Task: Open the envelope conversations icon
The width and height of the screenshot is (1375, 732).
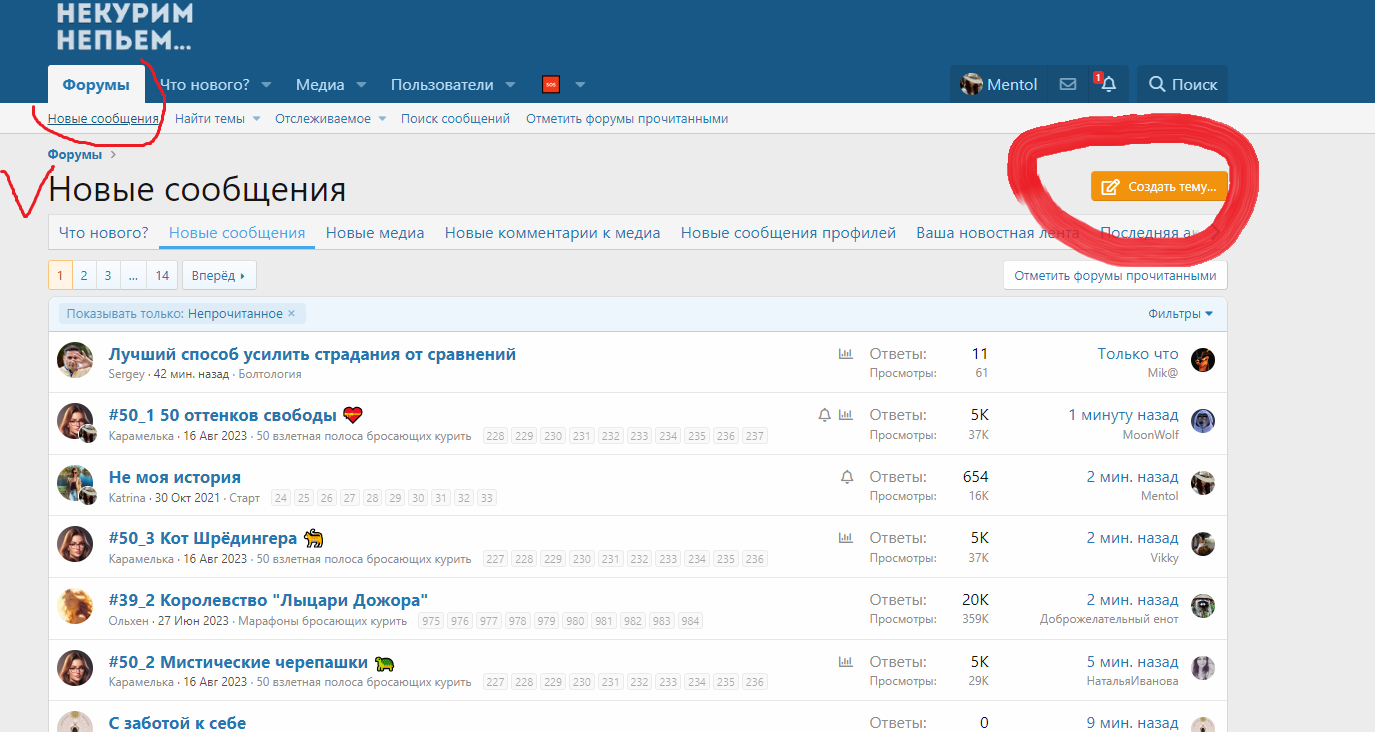Action: point(1068,85)
